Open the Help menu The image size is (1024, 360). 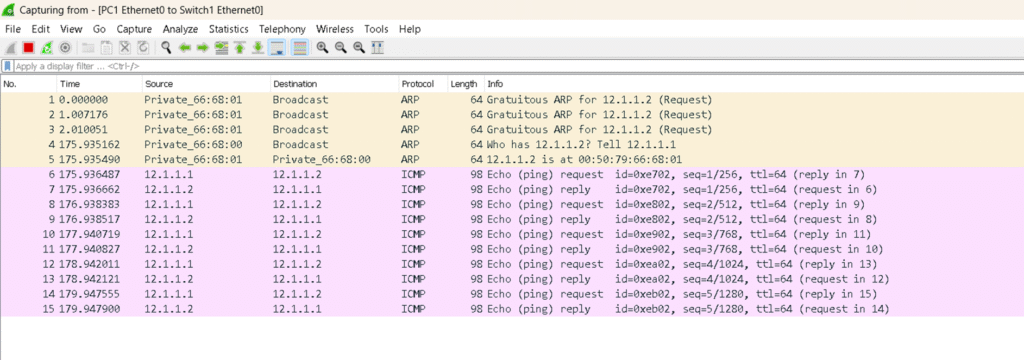click(x=409, y=29)
